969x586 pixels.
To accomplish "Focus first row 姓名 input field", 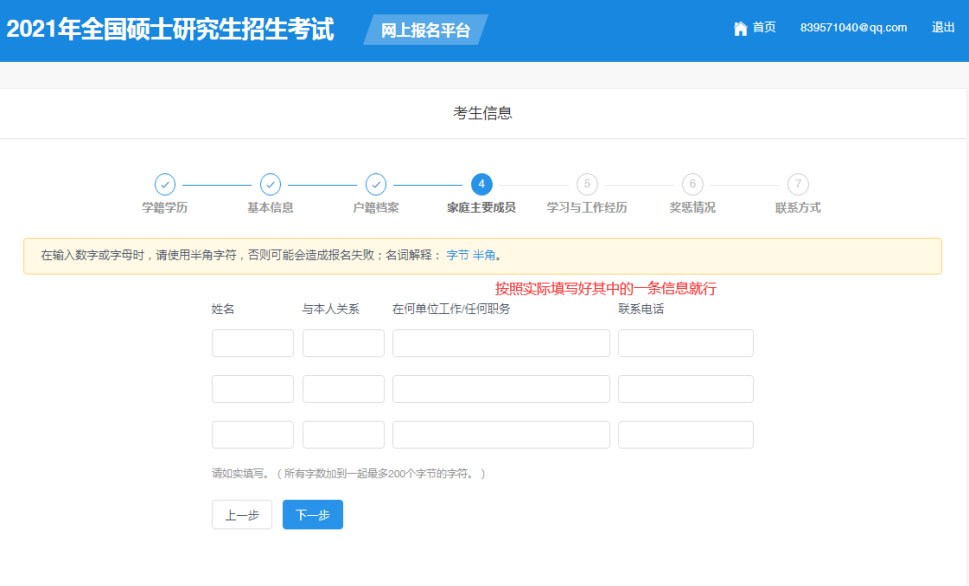I will (x=253, y=343).
